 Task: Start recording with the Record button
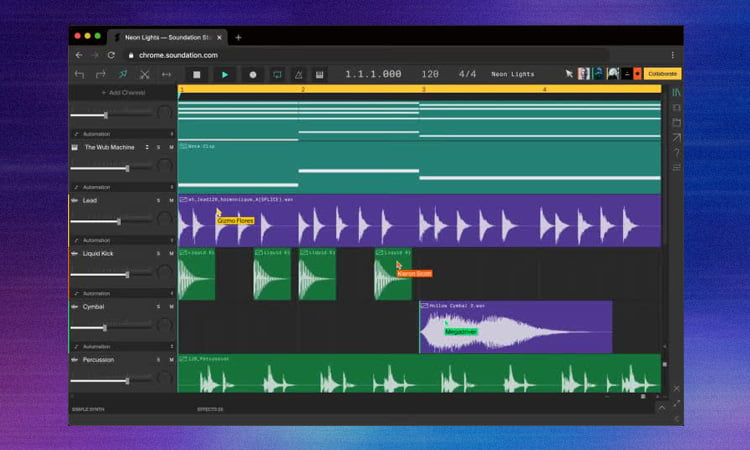pos(252,74)
